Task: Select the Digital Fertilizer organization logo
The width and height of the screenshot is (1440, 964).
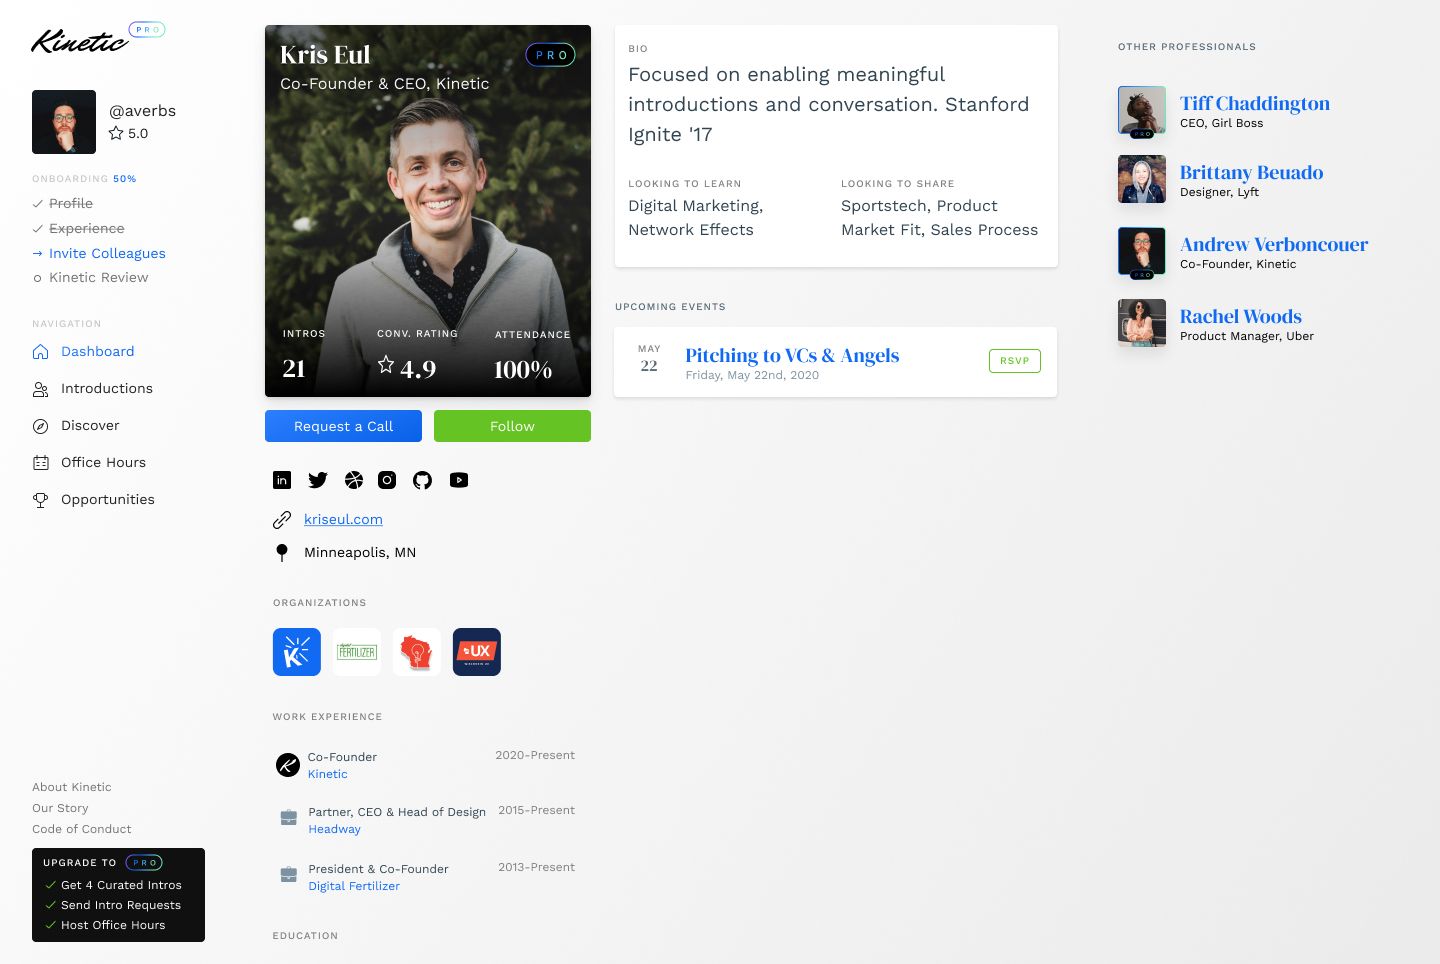Action: [x=357, y=652]
